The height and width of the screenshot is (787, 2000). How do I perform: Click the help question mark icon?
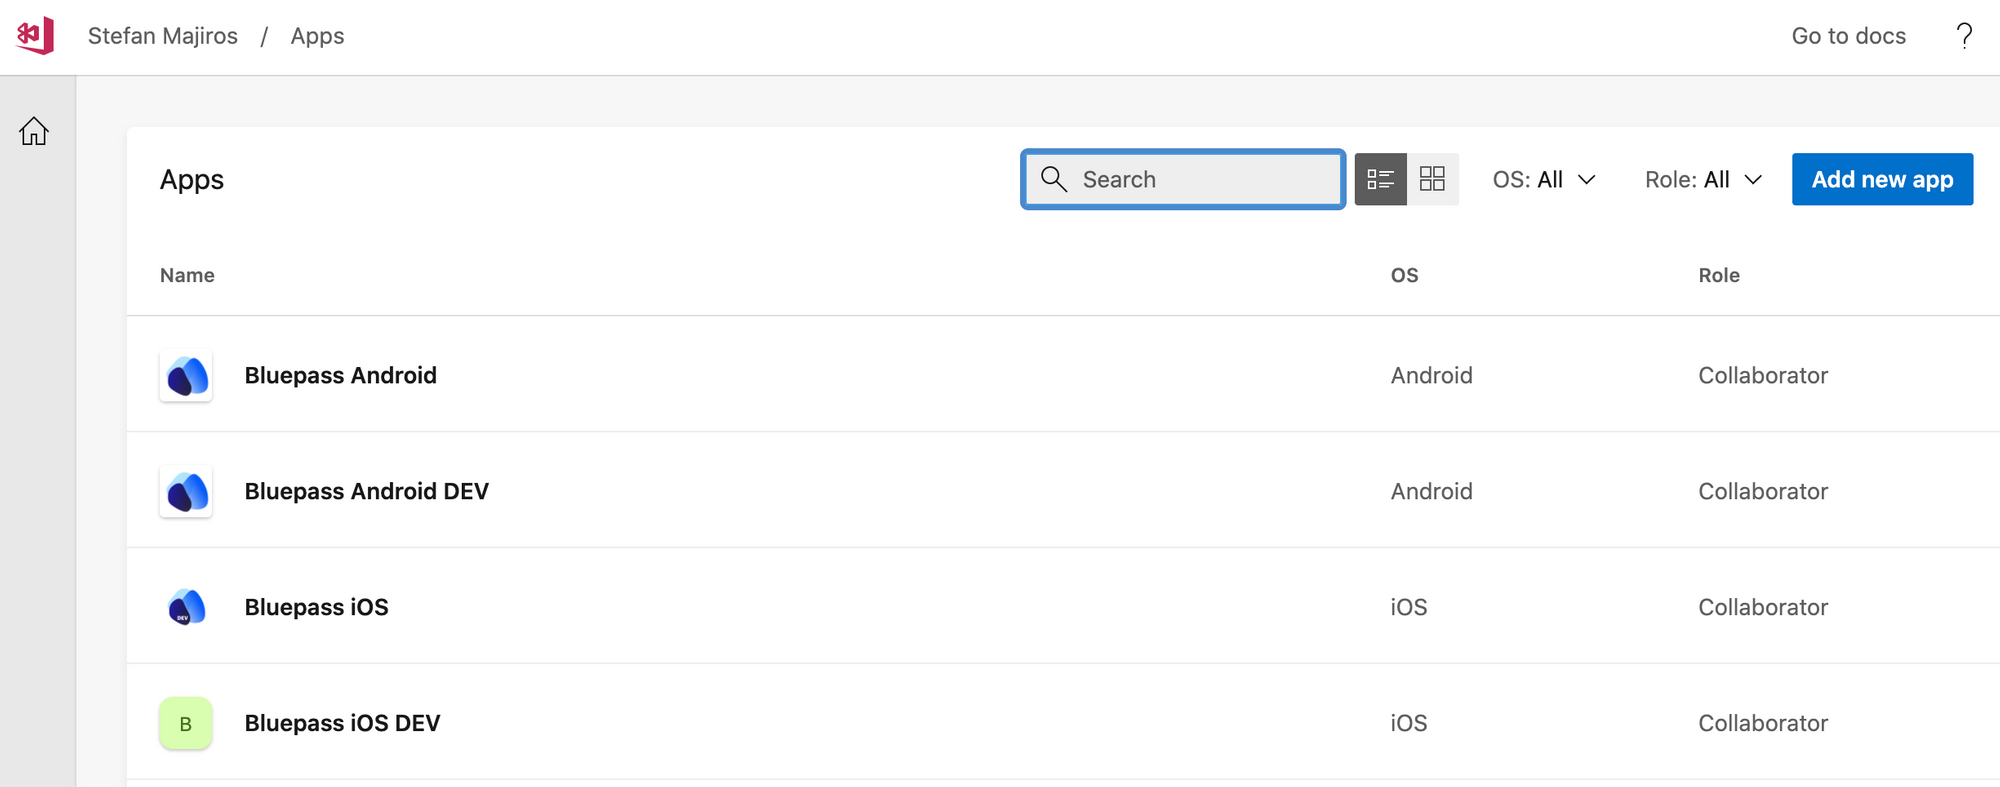pos(1964,36)
